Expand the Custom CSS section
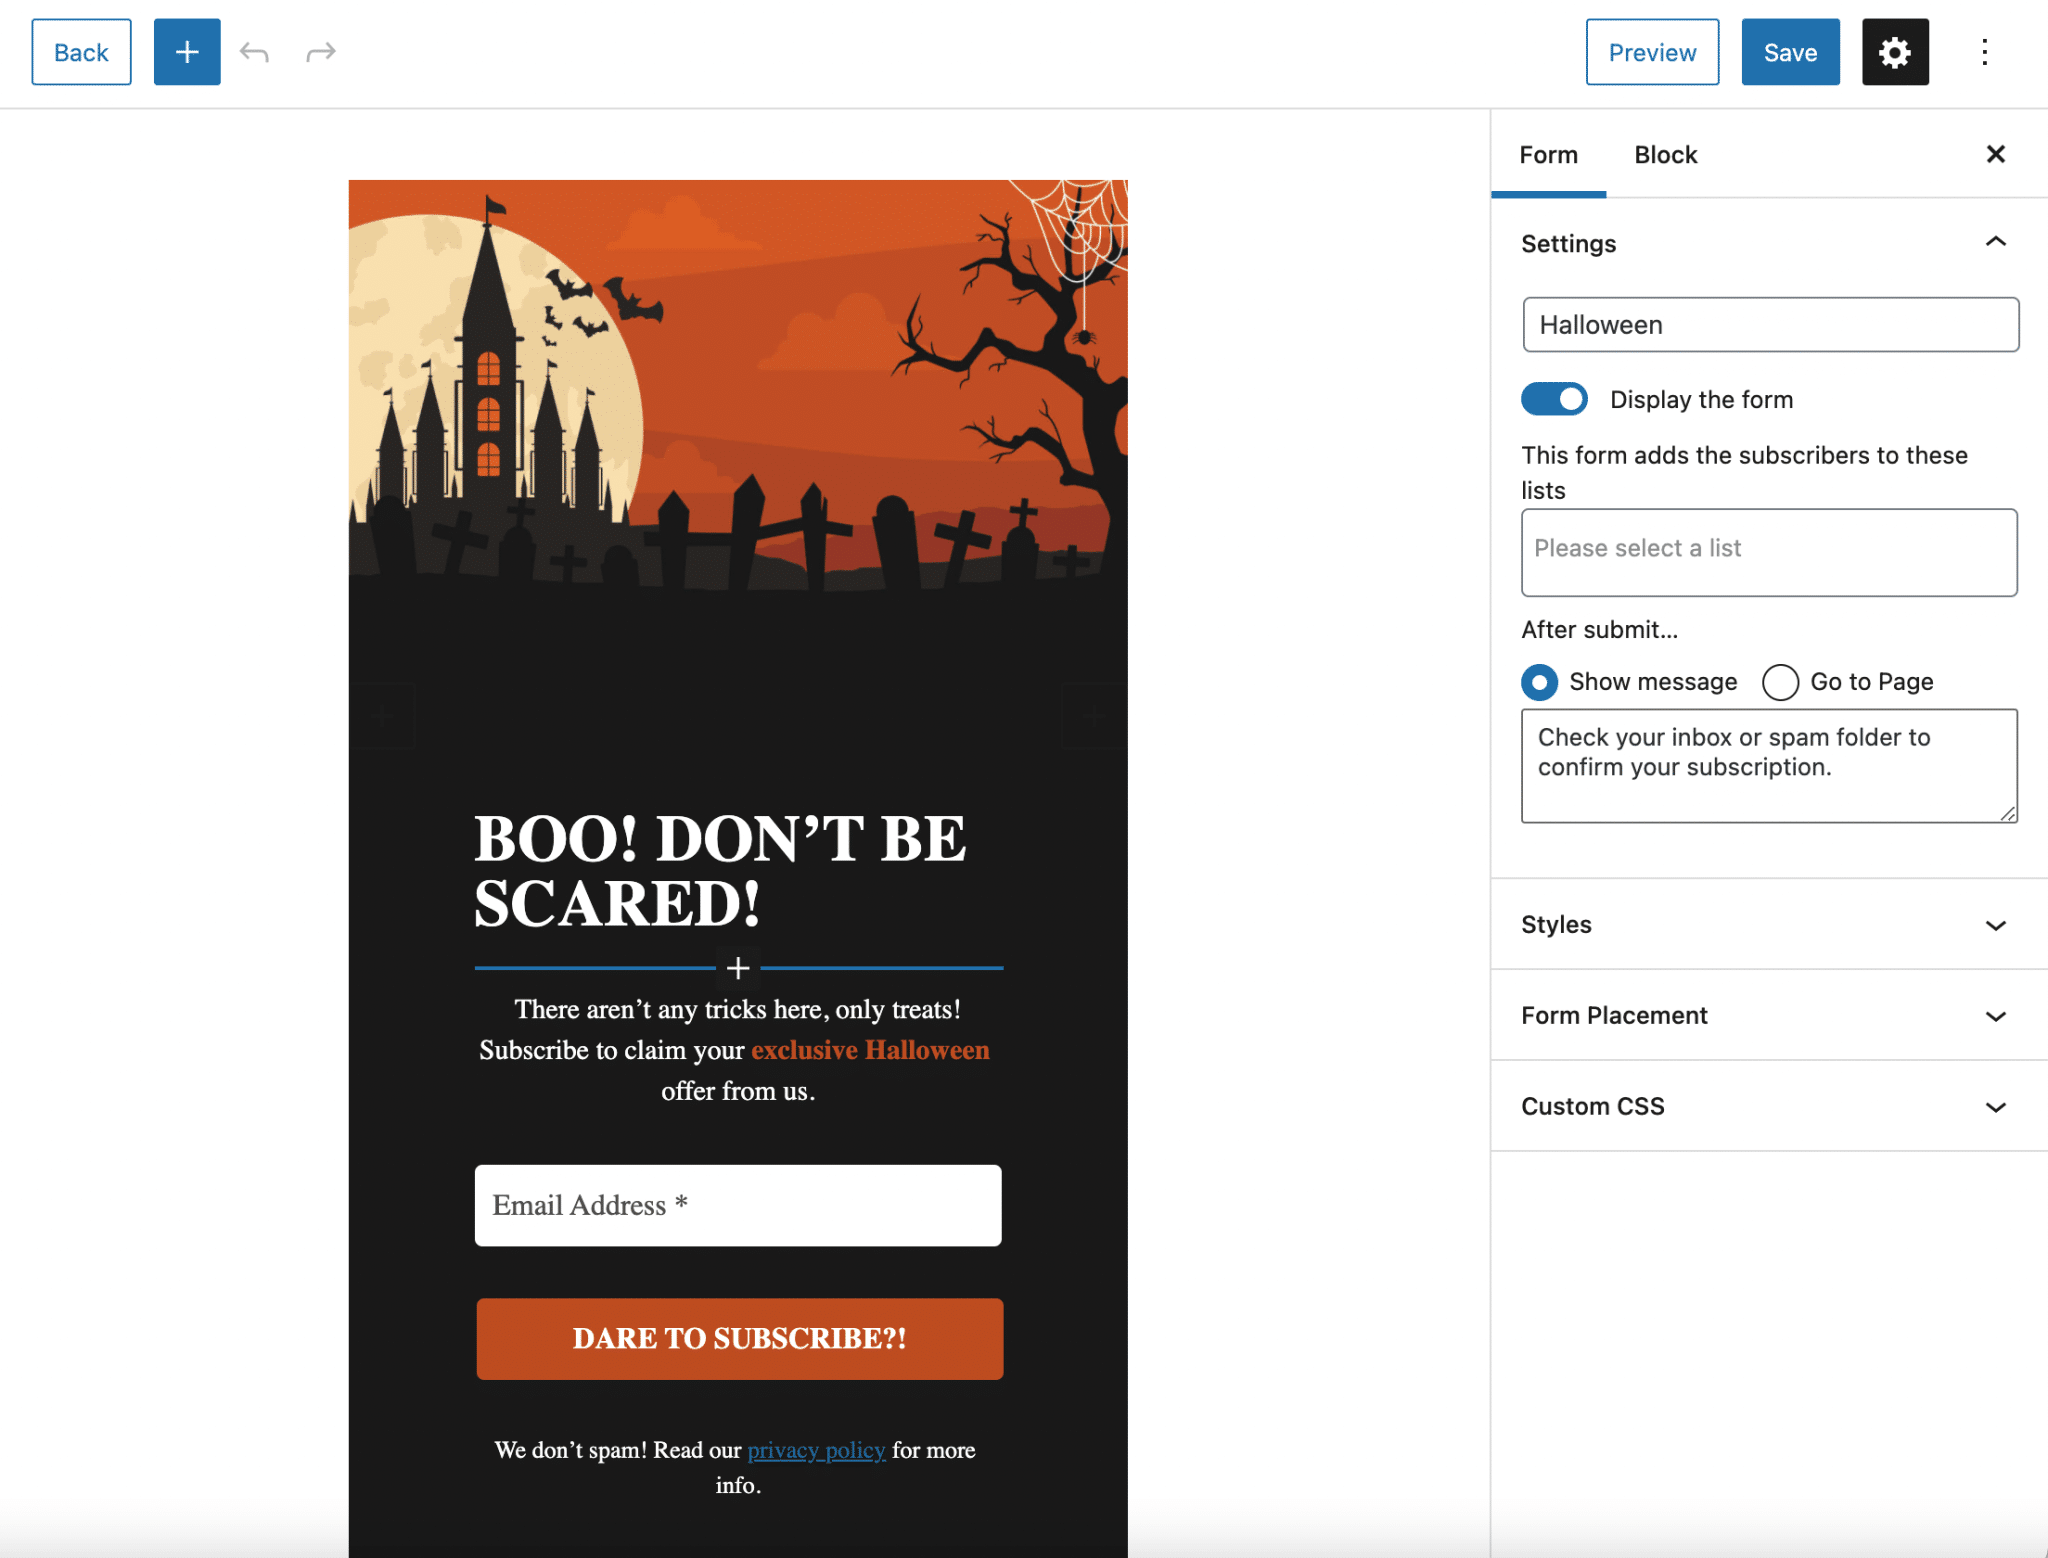This screenshot has height=1558, width=2048. pos(1995,1107)
